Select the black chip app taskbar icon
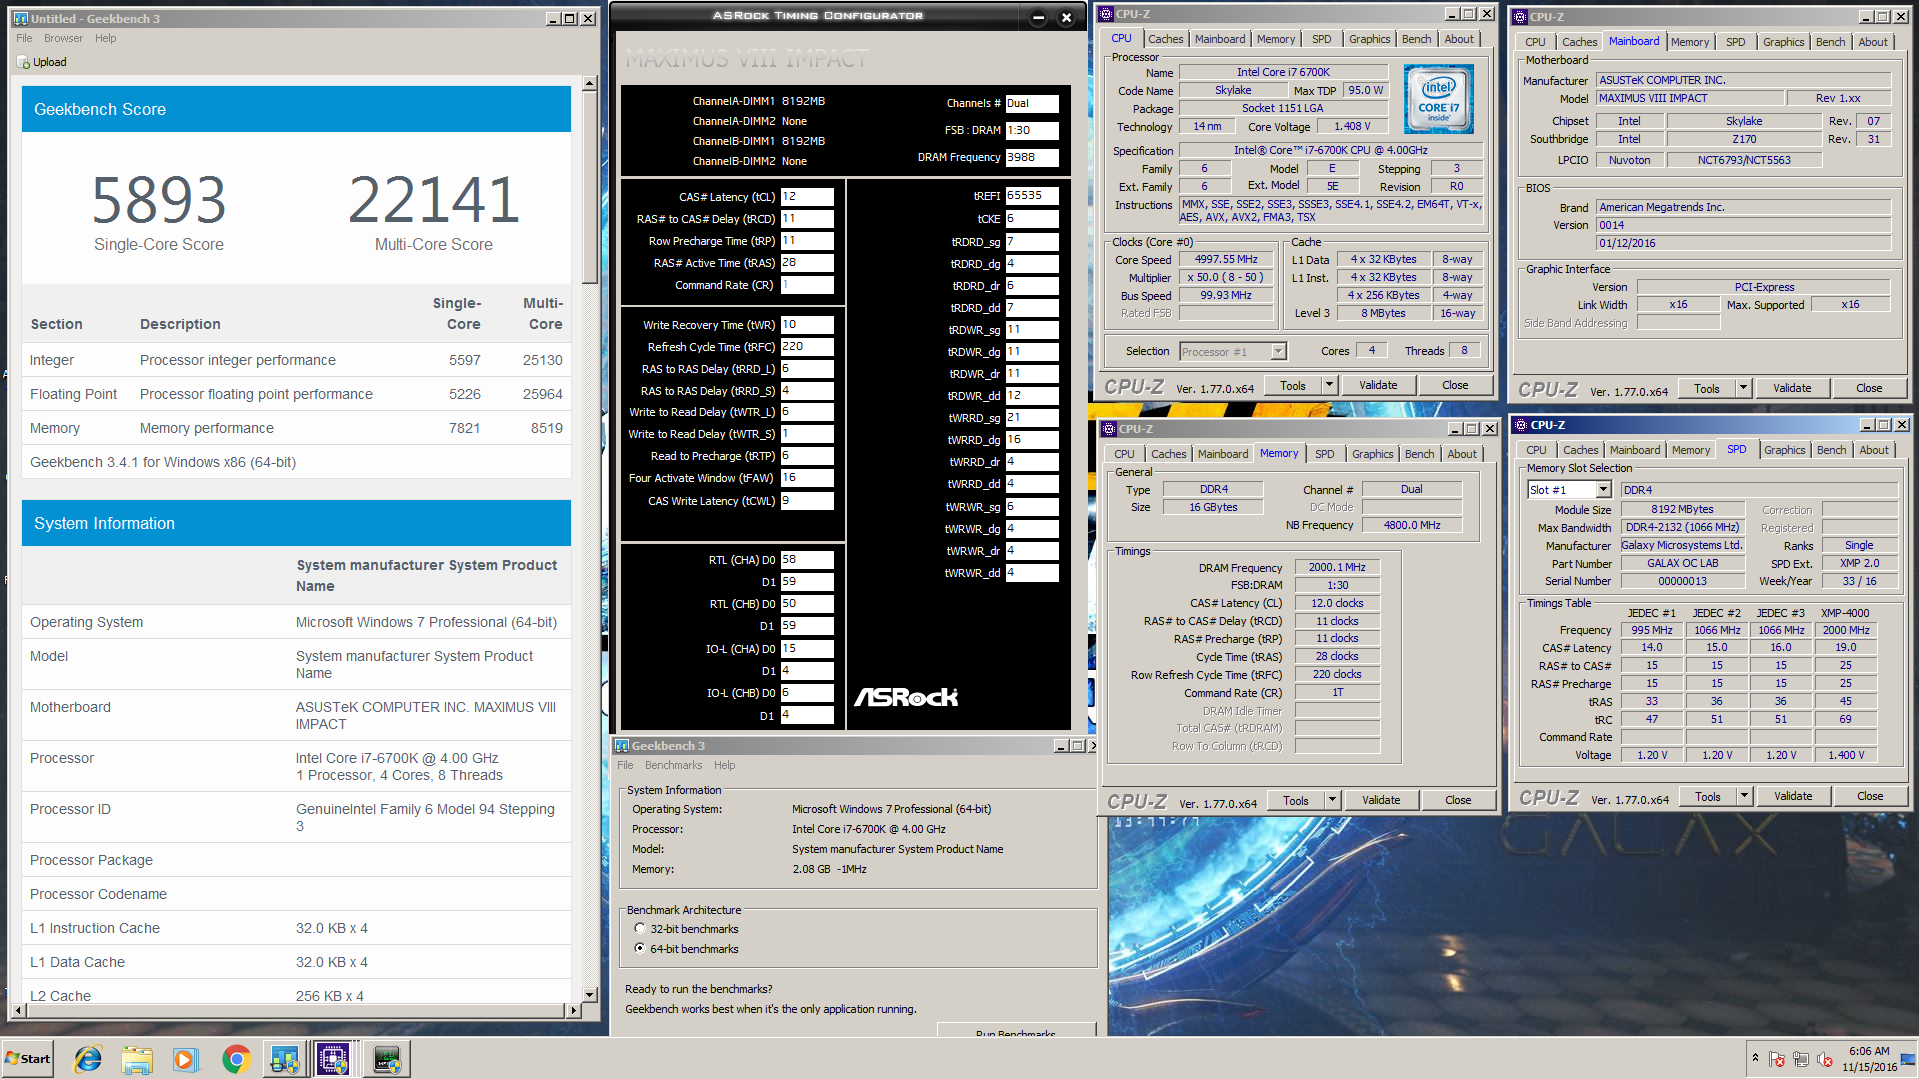This screenshot has width=1919, height=1079. (x=386, y=1059)
